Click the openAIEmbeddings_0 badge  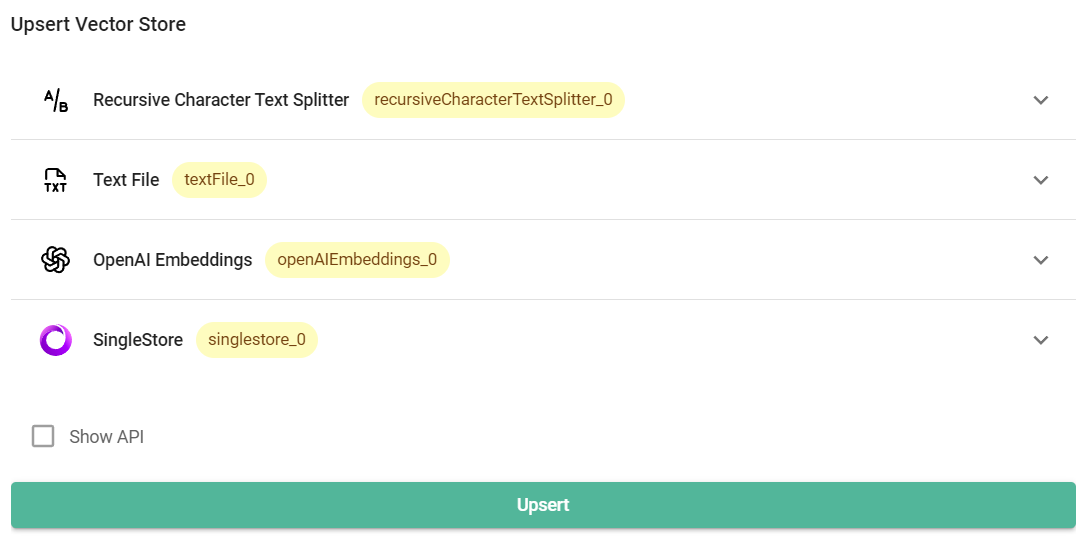pos(357,260)
